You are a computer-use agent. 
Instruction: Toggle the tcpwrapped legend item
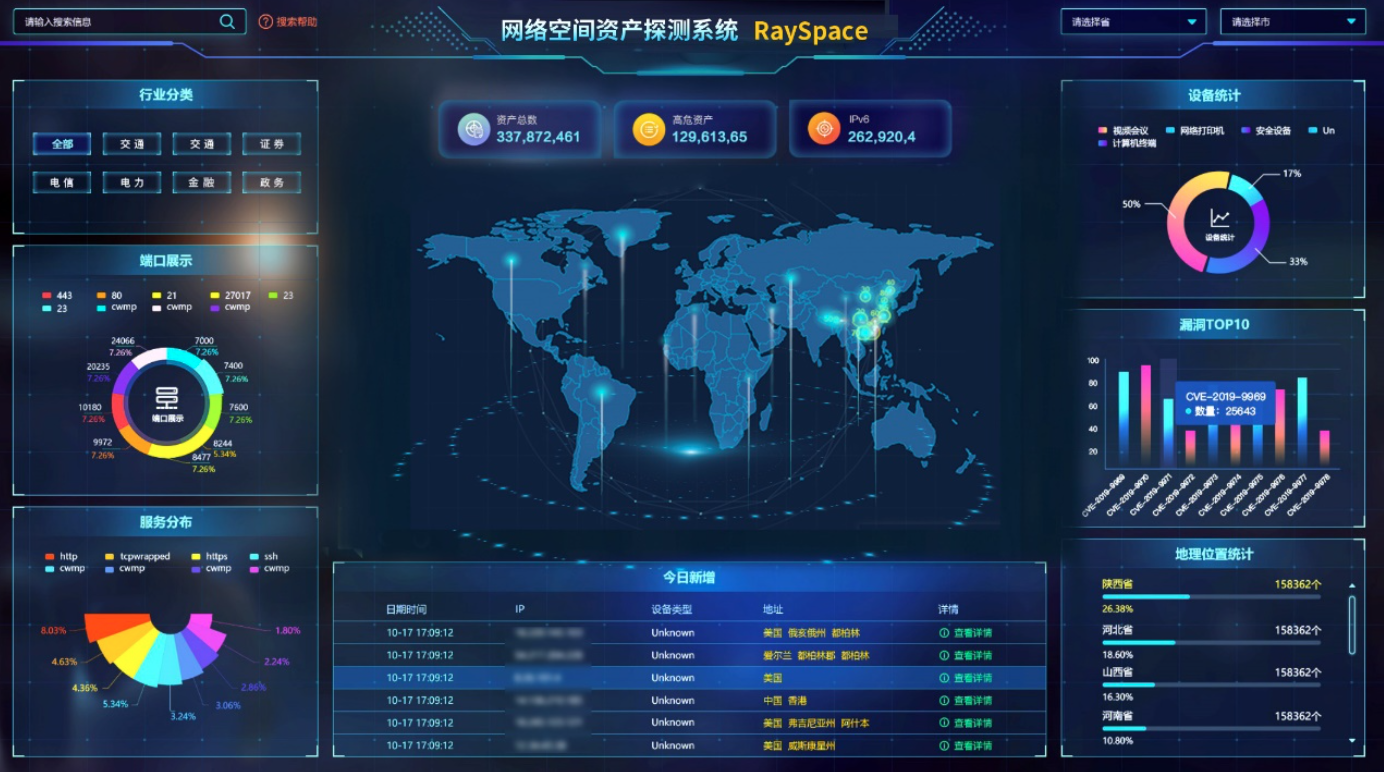pyautogui.click(x=137, y=557)
